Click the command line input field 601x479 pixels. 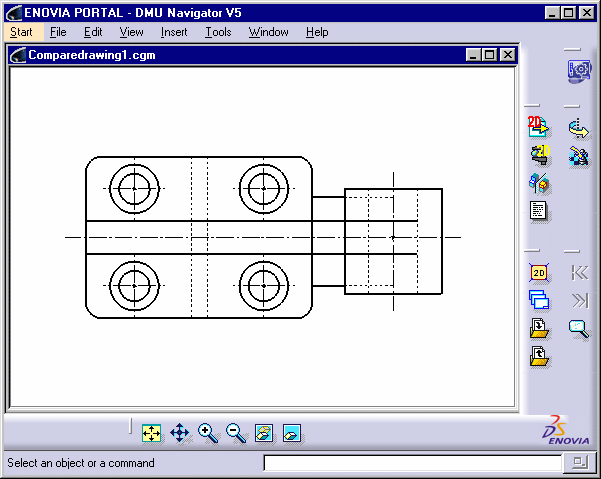[412, 463]
